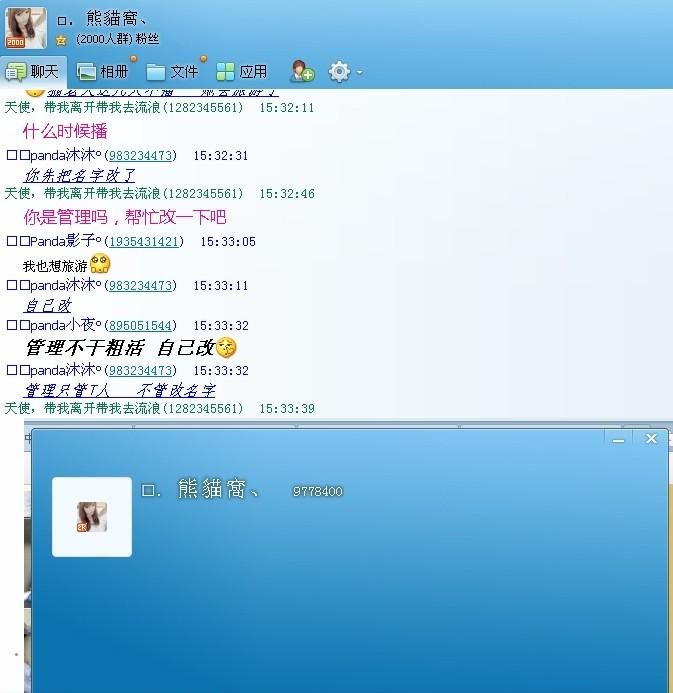Close the group info popup window
This screenshot has height=693, width=673.
click(x=651, y=439)
